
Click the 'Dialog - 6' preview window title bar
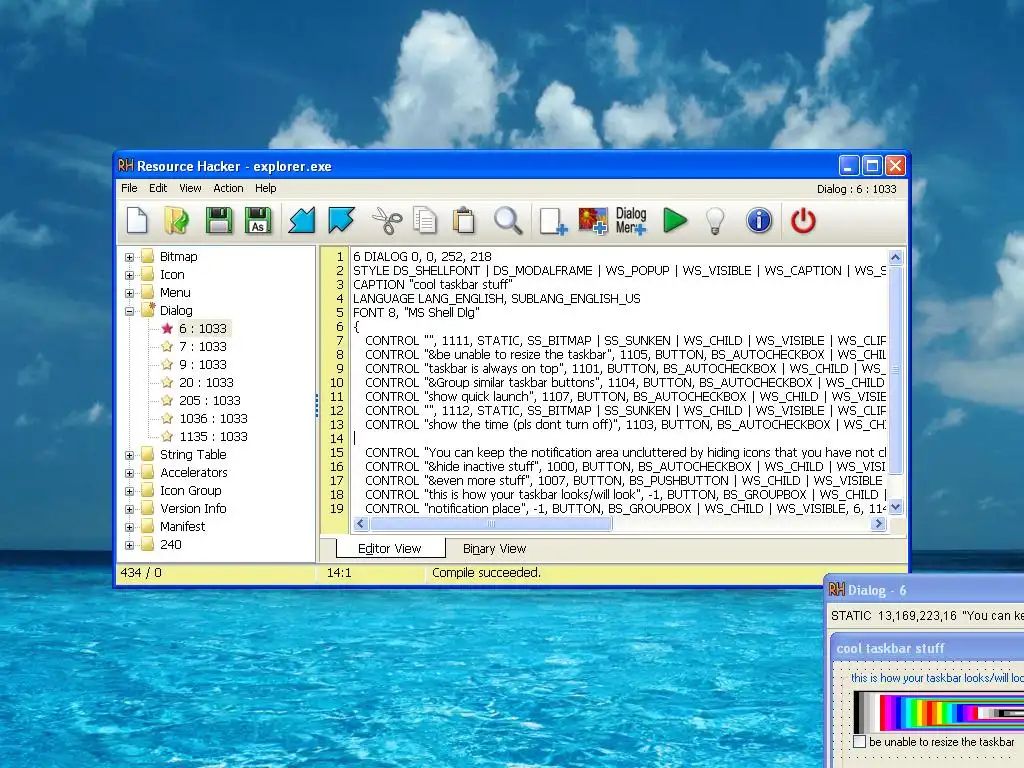coord(924,590)
